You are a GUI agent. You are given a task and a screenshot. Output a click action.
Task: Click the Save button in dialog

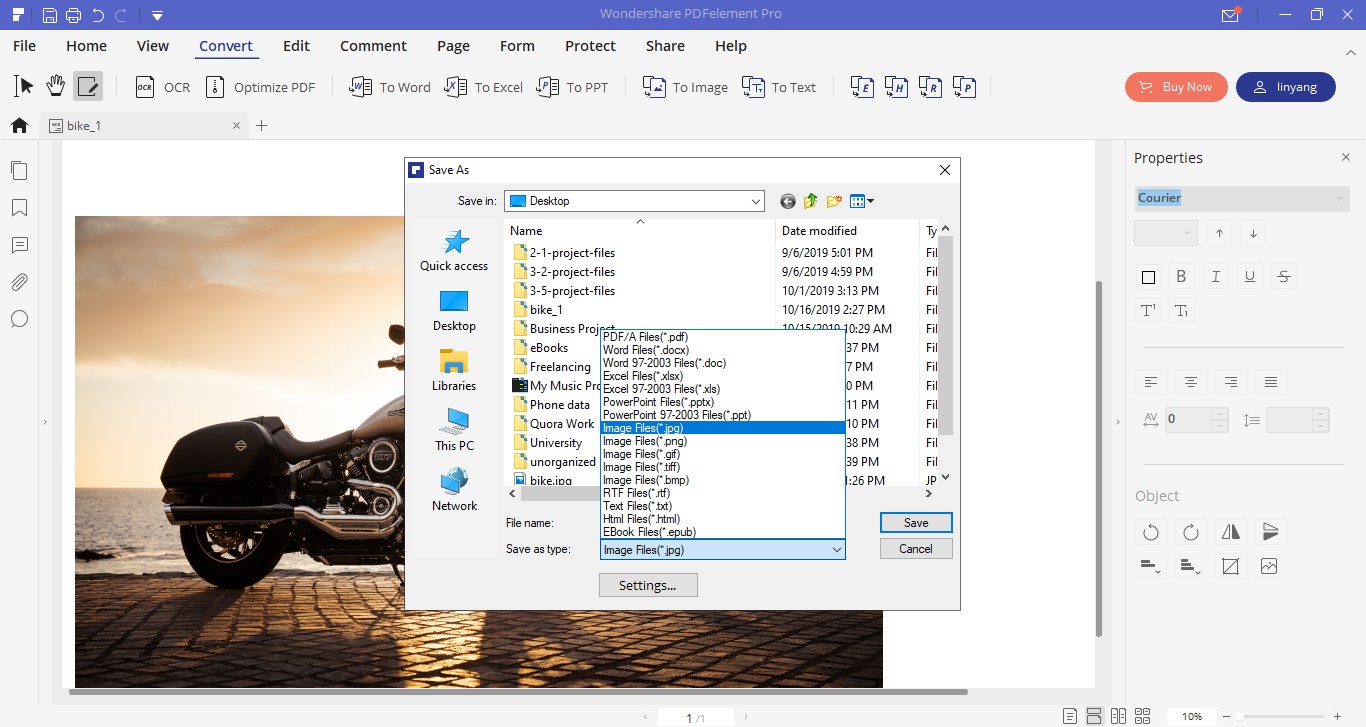916,522
